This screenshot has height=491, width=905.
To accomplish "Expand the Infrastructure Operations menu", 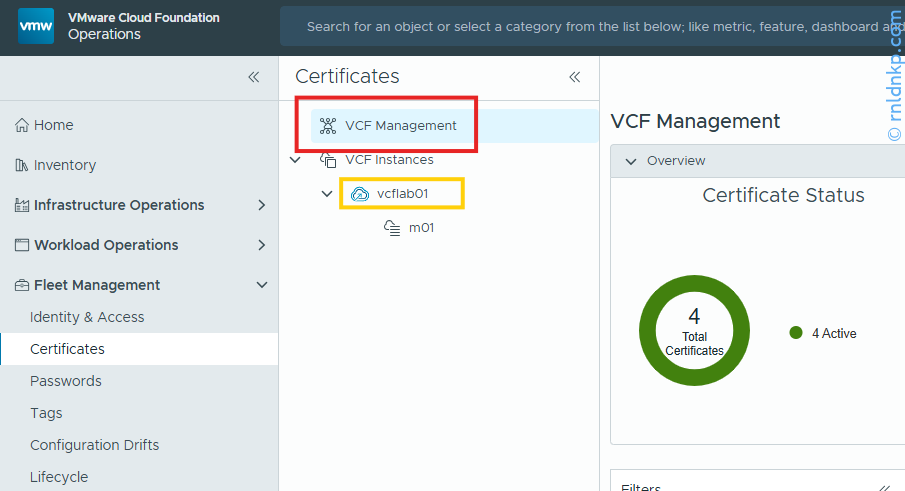I will (262, 205).
